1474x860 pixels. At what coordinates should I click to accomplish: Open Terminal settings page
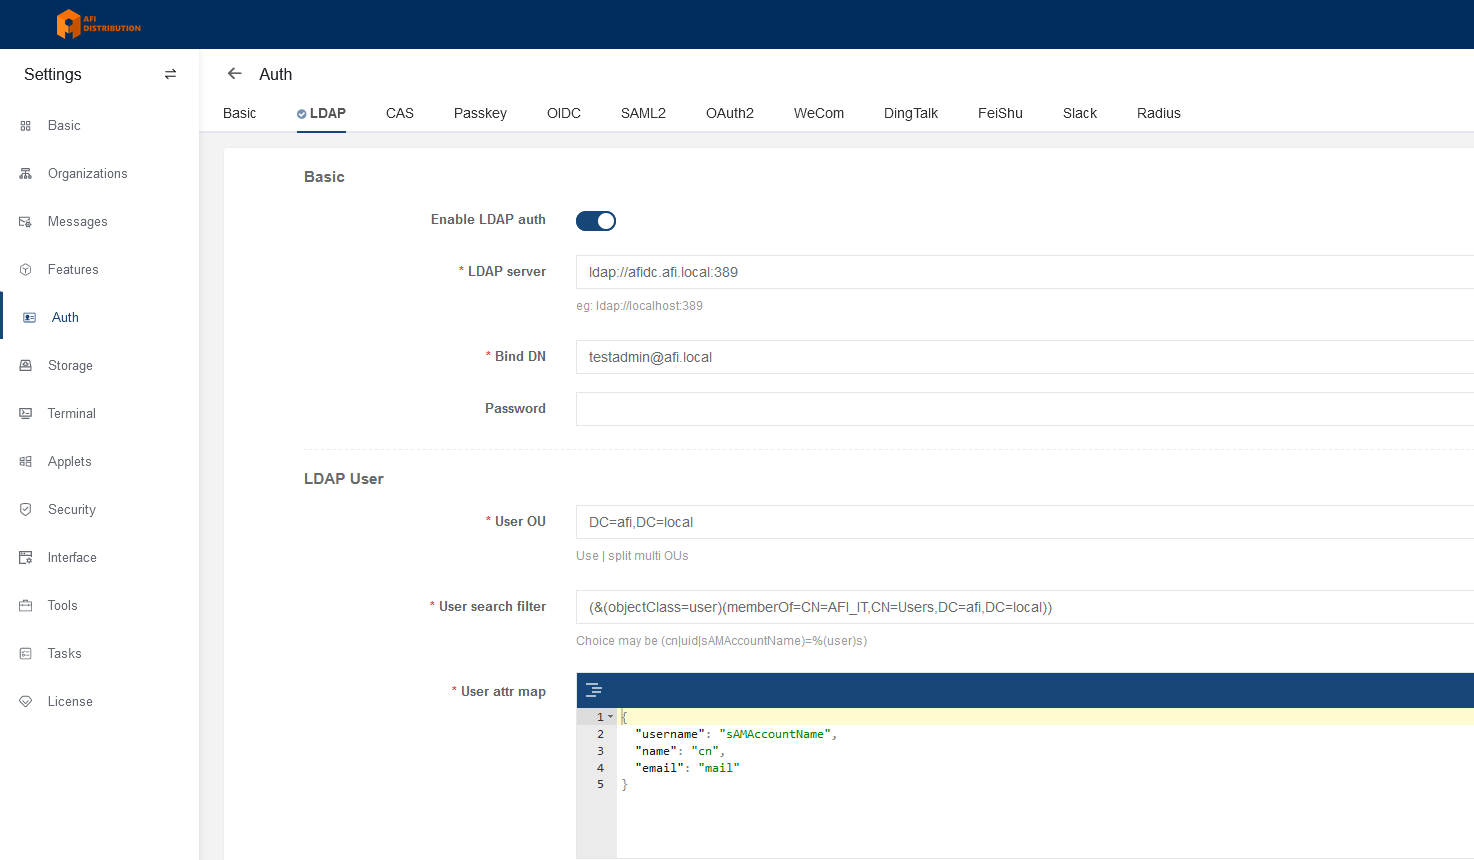72,414
